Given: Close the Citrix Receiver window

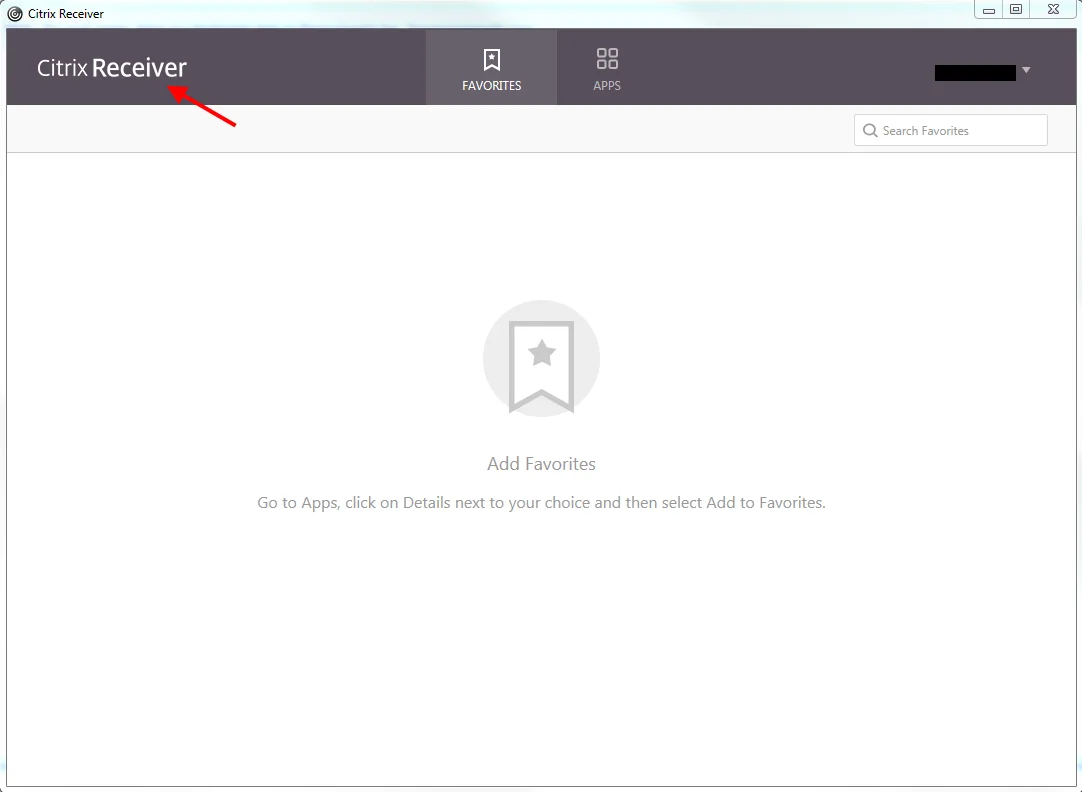Looking at the screenshot, I should 1053,10.
